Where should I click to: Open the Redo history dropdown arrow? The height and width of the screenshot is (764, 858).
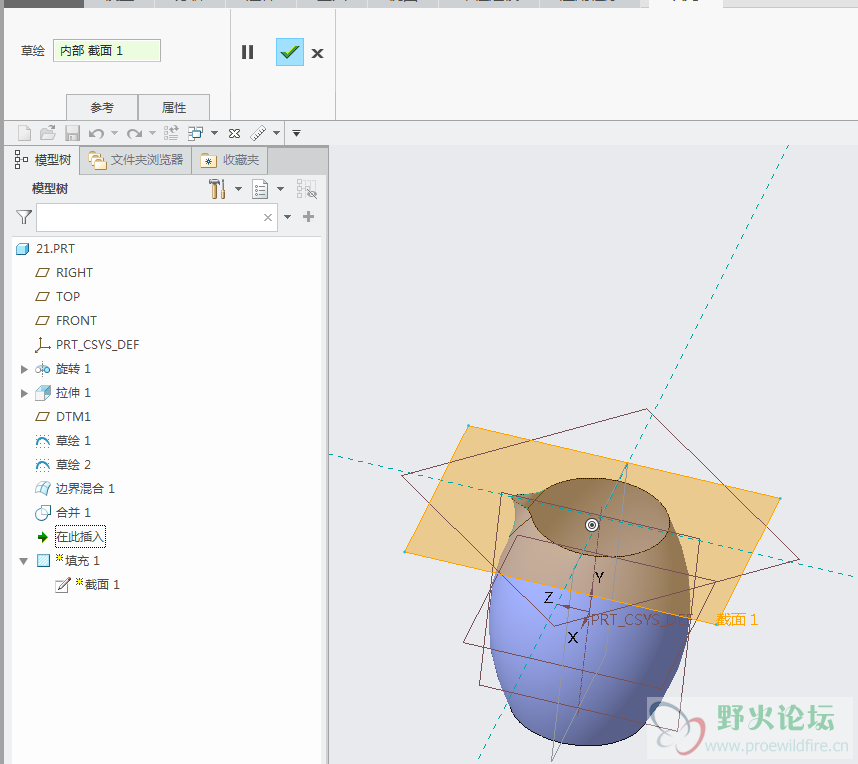pyautogui.click(x=153, y=133)
